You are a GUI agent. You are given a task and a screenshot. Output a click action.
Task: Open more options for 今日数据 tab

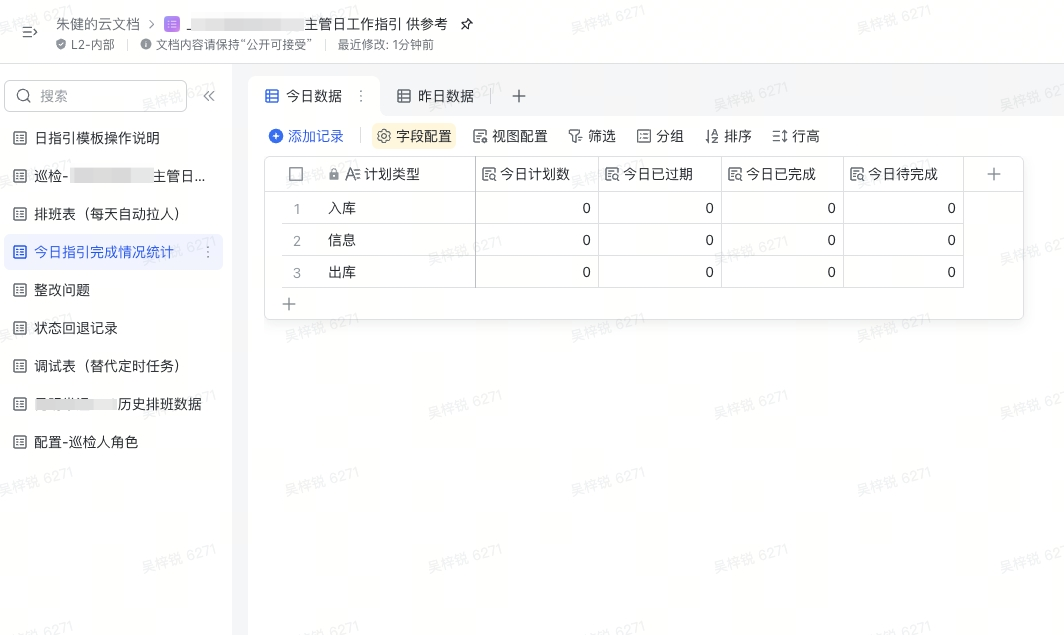[x=361, y=96]
